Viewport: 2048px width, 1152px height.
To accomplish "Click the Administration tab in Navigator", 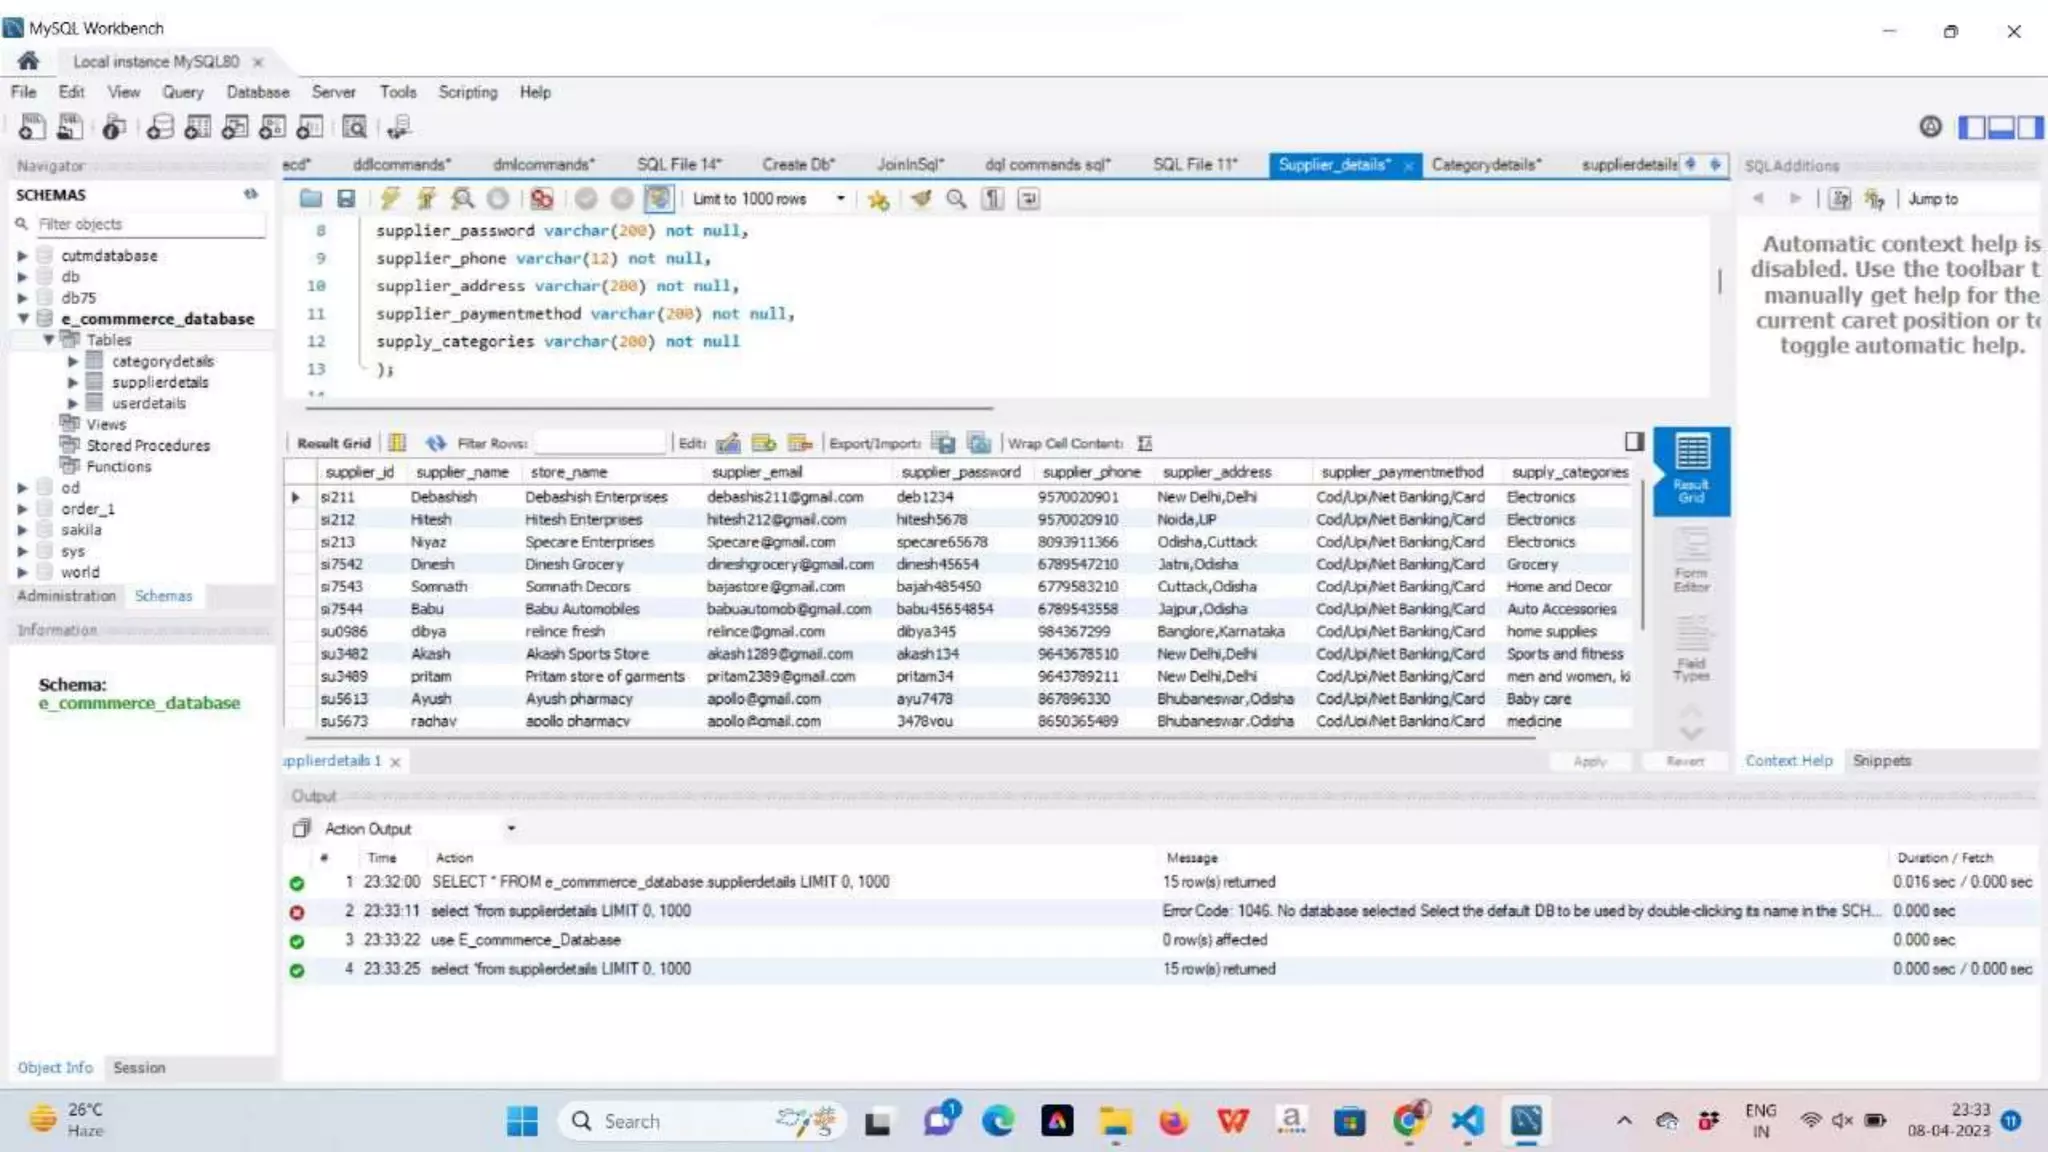I will 66,595.
